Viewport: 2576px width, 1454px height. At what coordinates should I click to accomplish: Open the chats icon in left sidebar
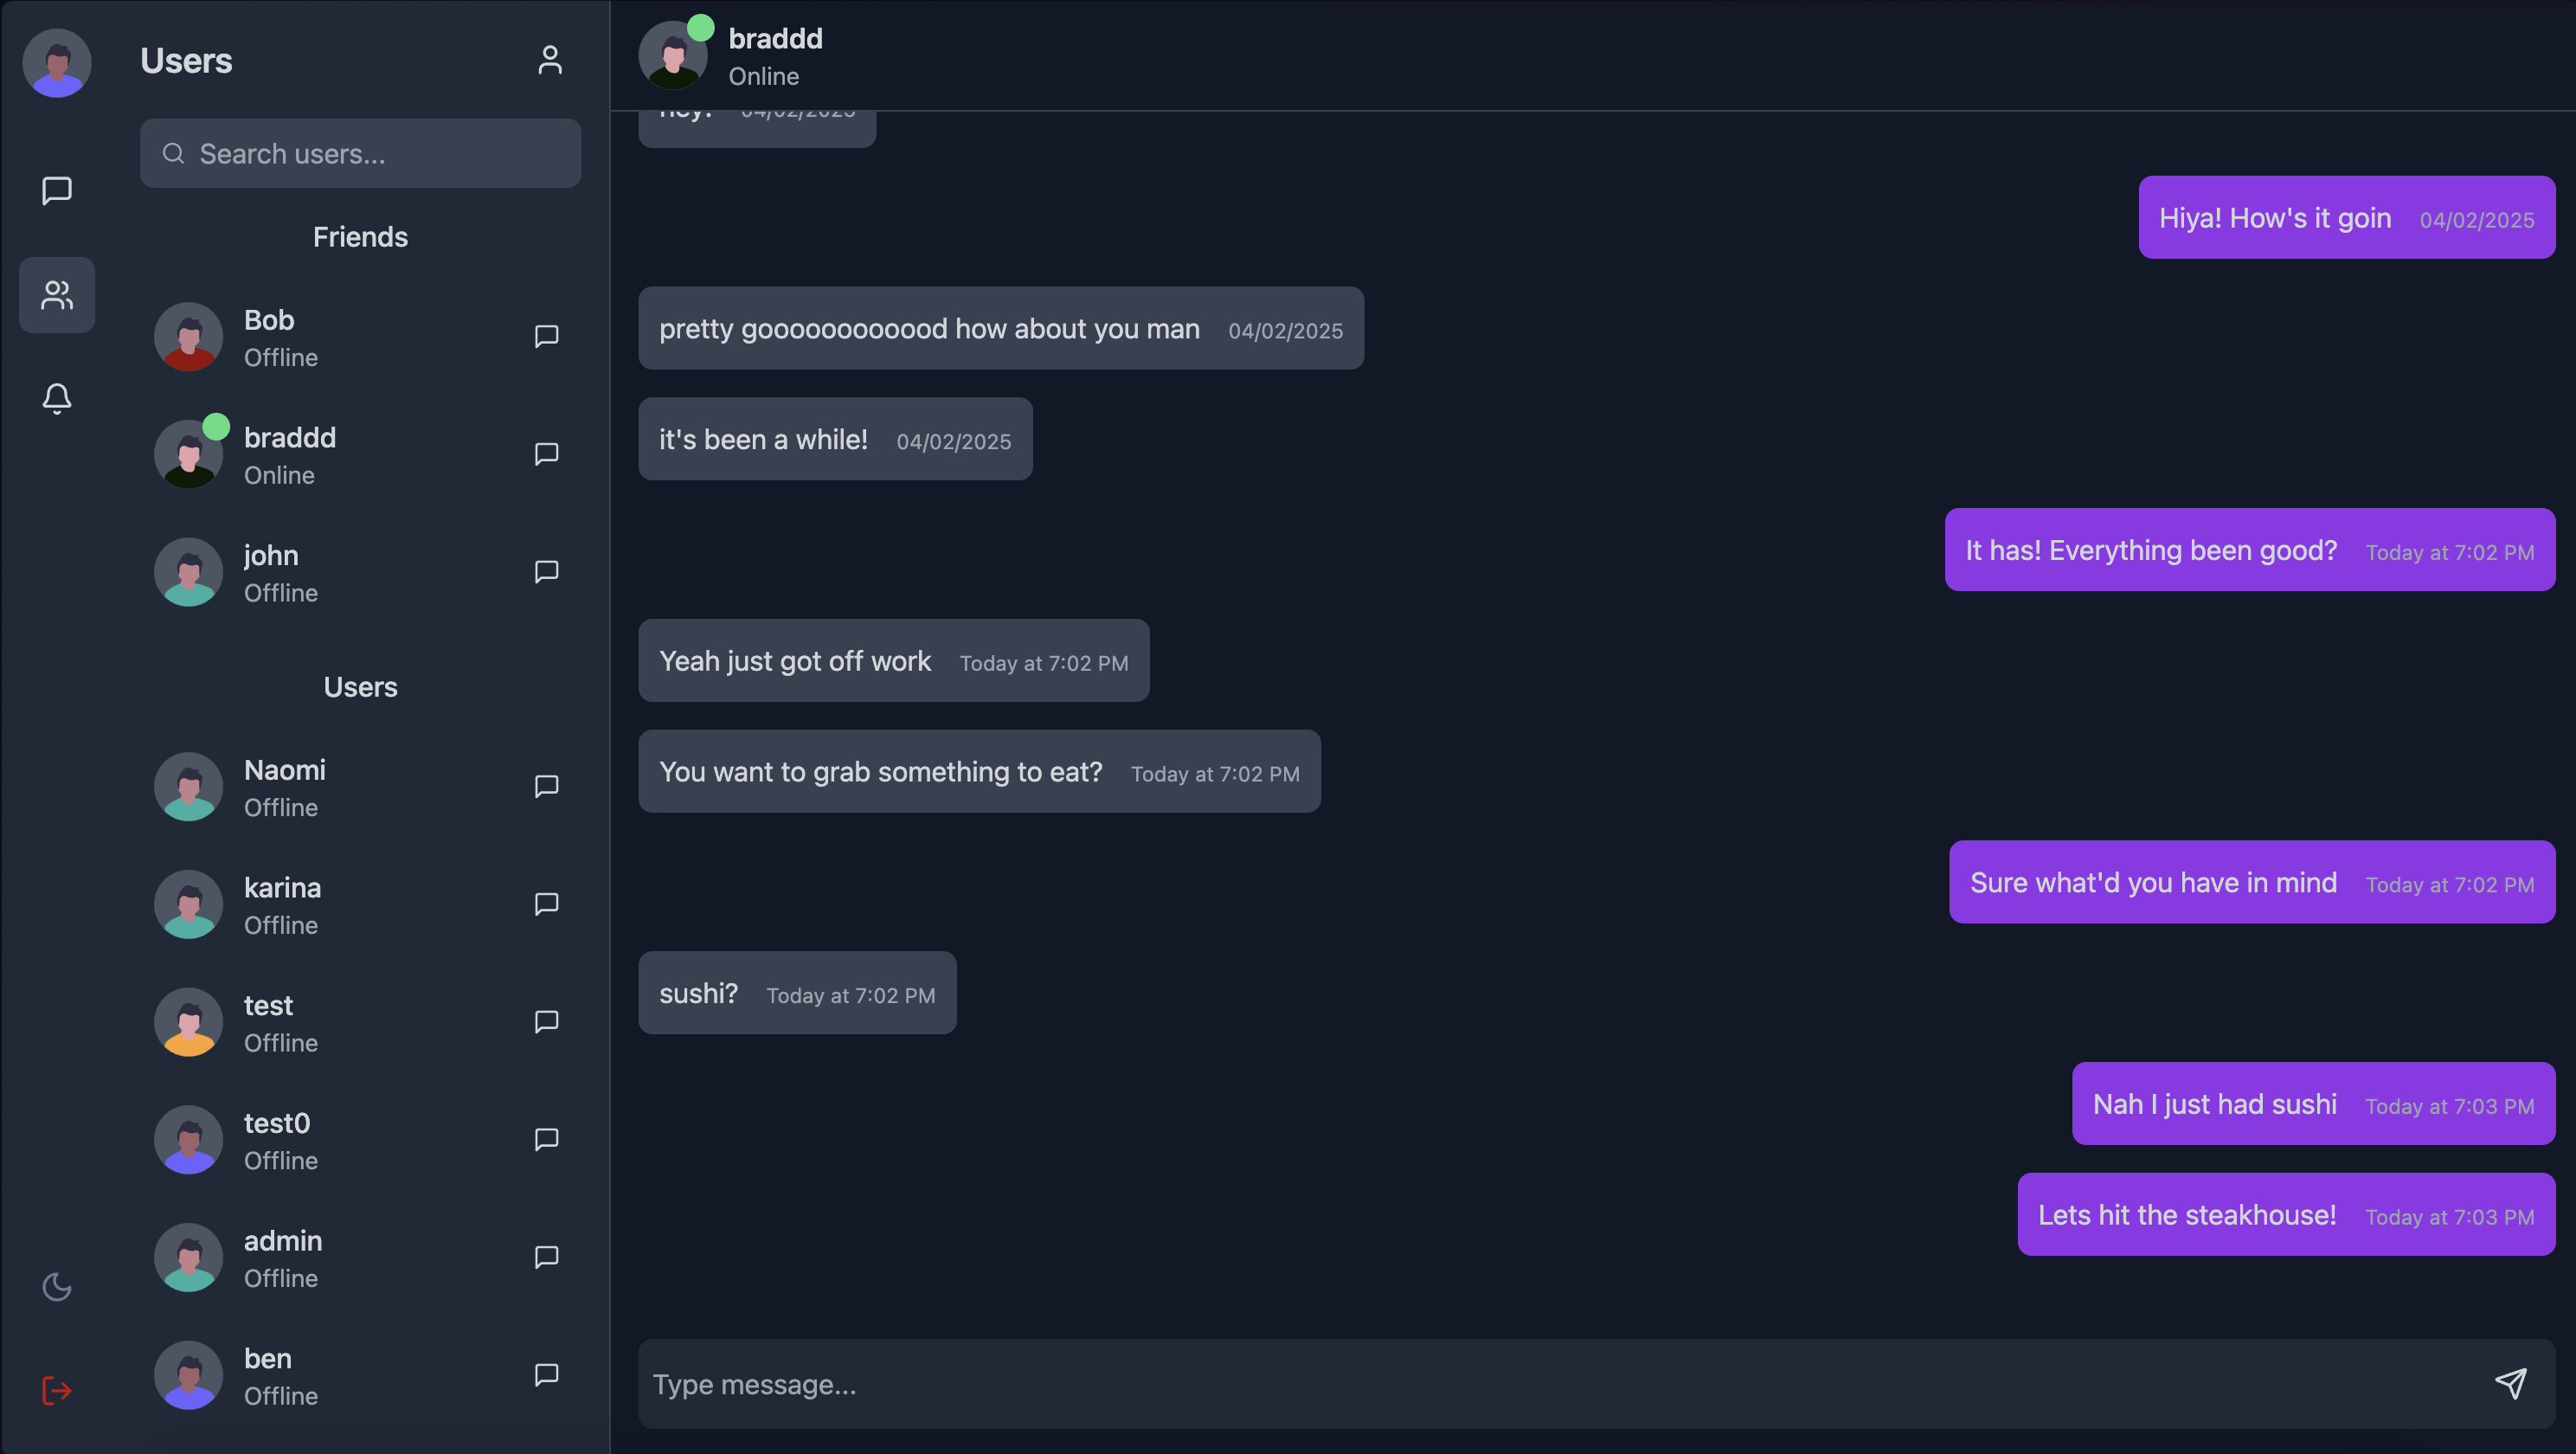(57, 190)
